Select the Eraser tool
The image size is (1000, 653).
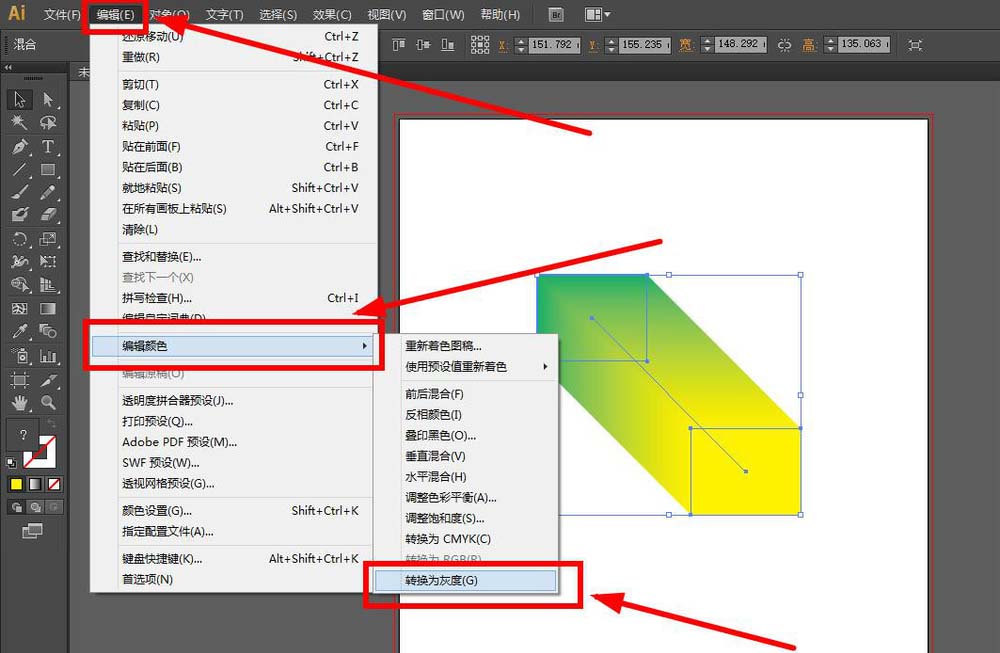[x=46, y=214]
